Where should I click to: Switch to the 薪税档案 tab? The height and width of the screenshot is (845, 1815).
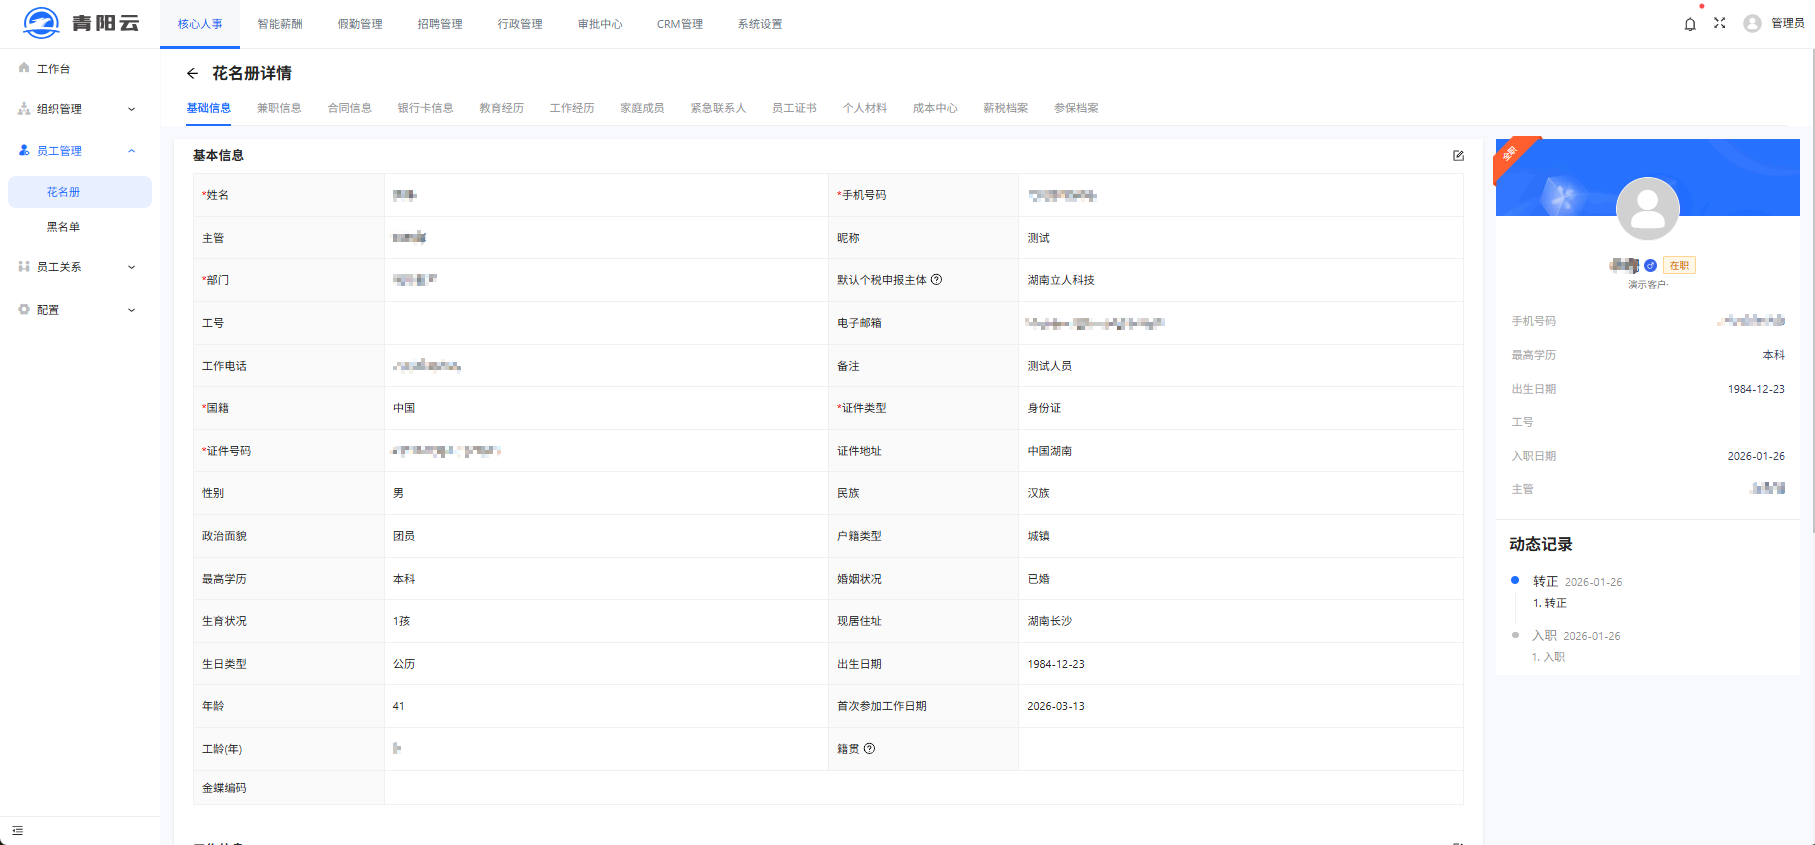click(x=1005, y=108)
